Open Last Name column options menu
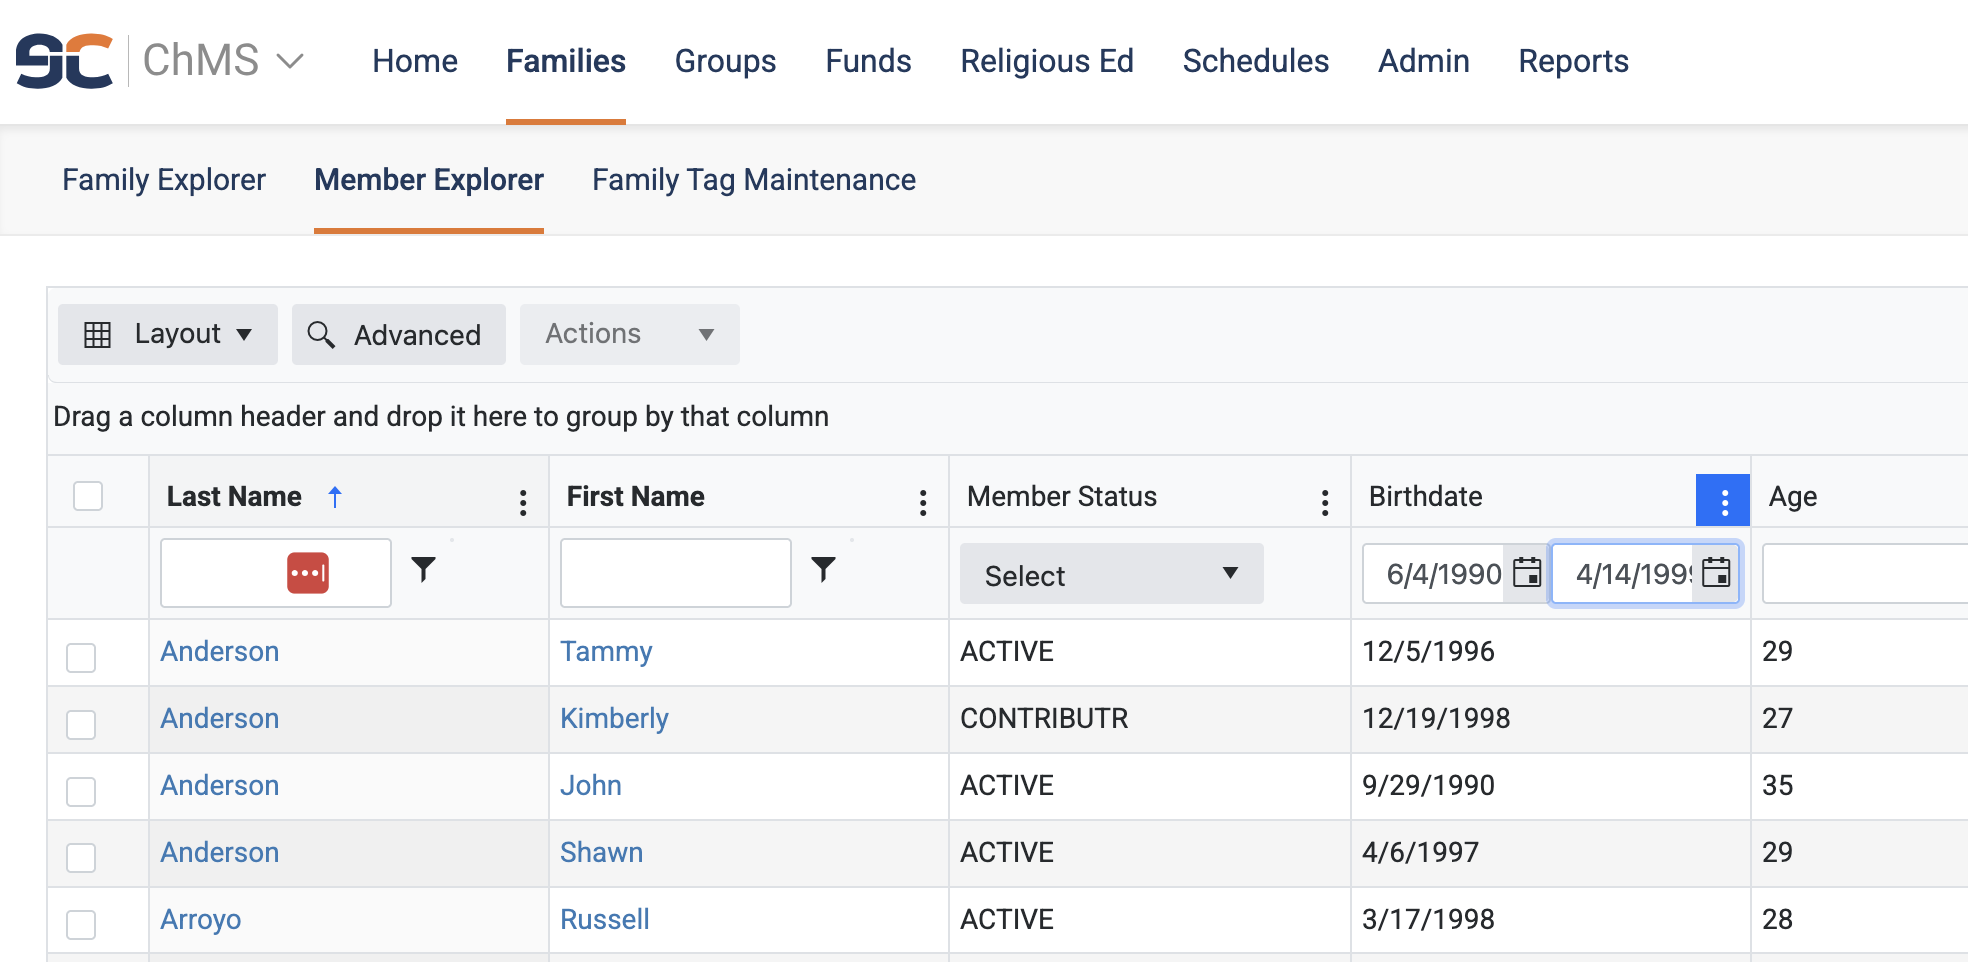This screenshot has height=962, width=1968. (523, 502)
